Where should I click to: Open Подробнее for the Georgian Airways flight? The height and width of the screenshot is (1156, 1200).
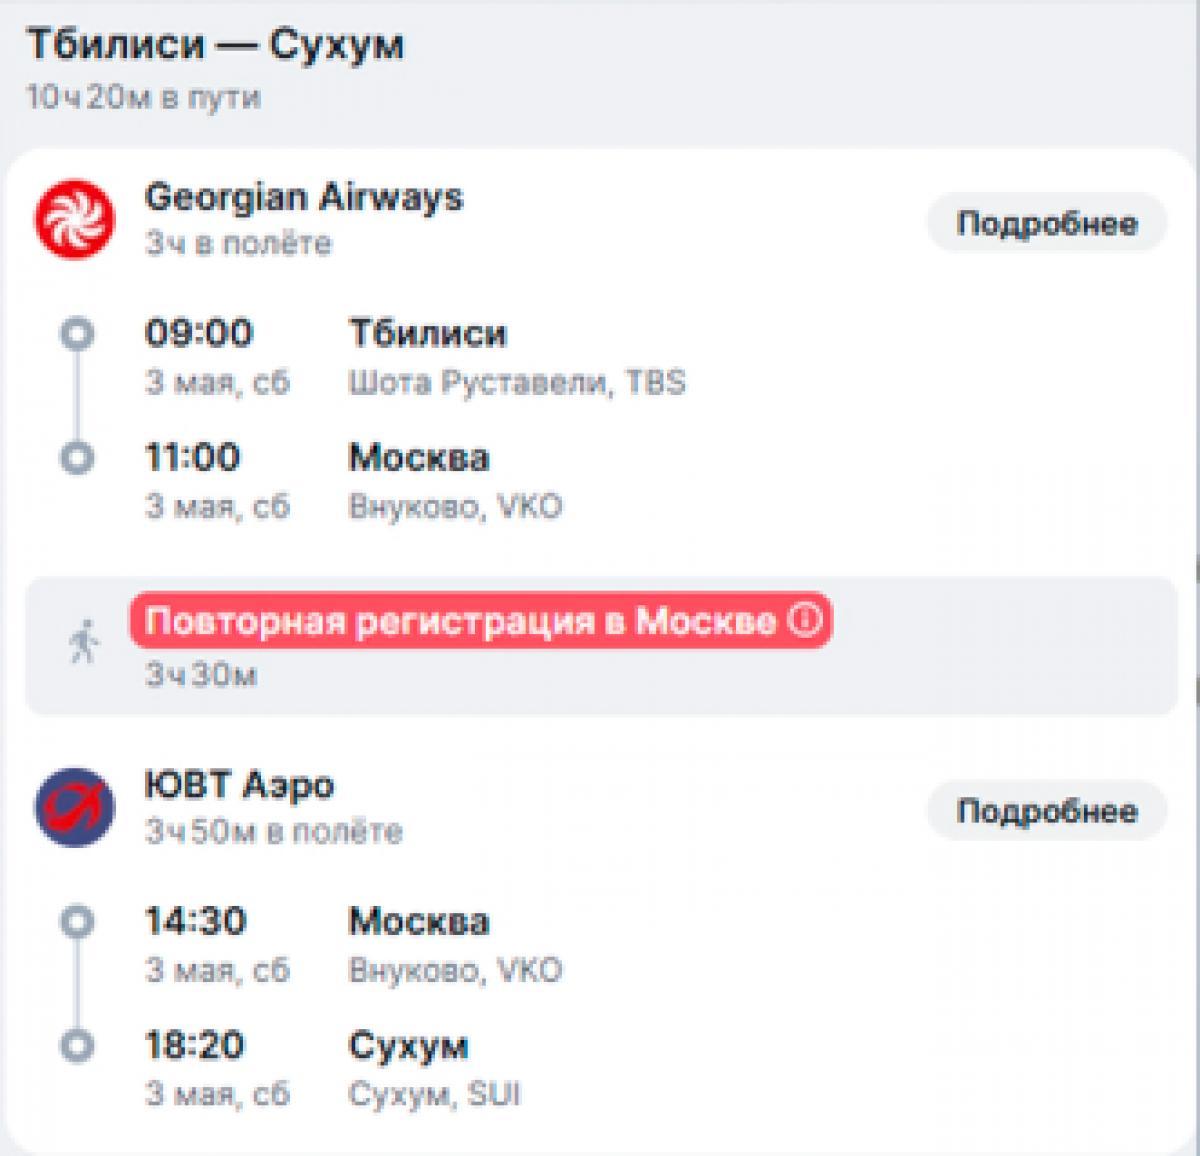tap(1046, 223)
